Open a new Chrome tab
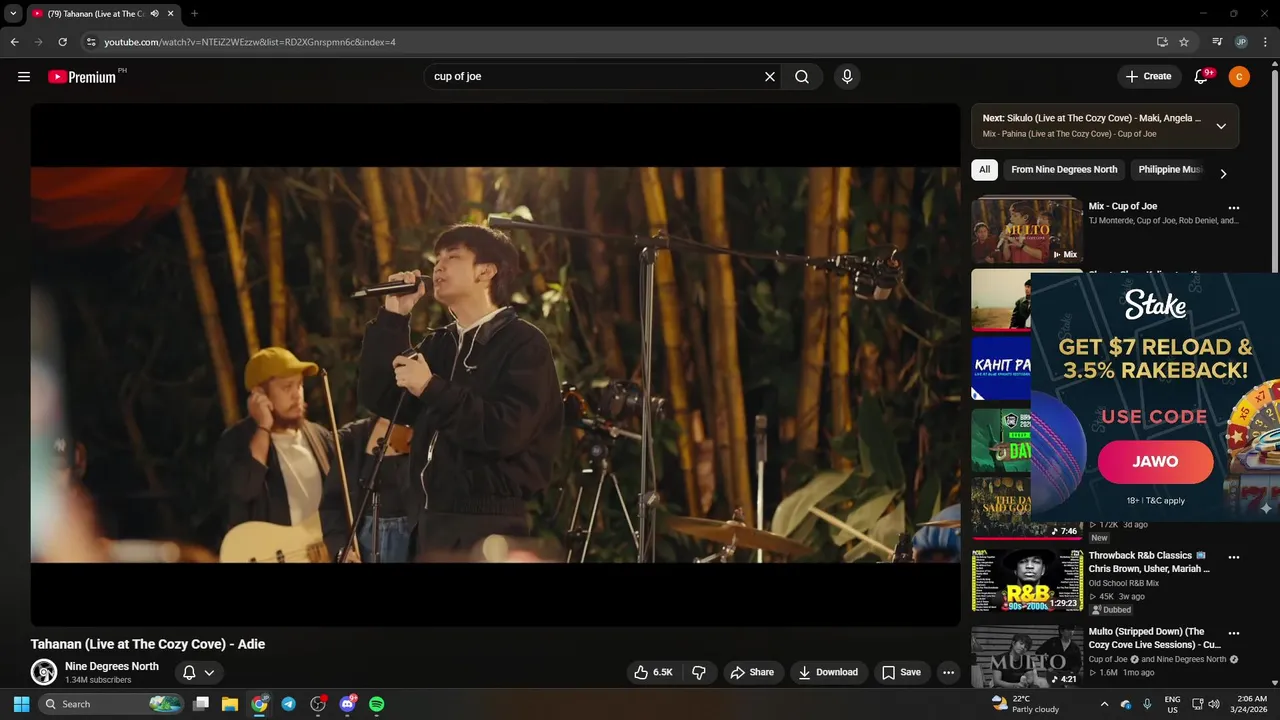The height and width of the screenshot is (720, 1280). tap(194, 14)
